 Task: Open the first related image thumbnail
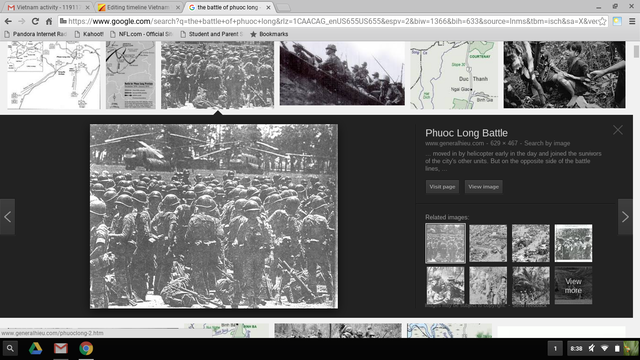[445, 243]
